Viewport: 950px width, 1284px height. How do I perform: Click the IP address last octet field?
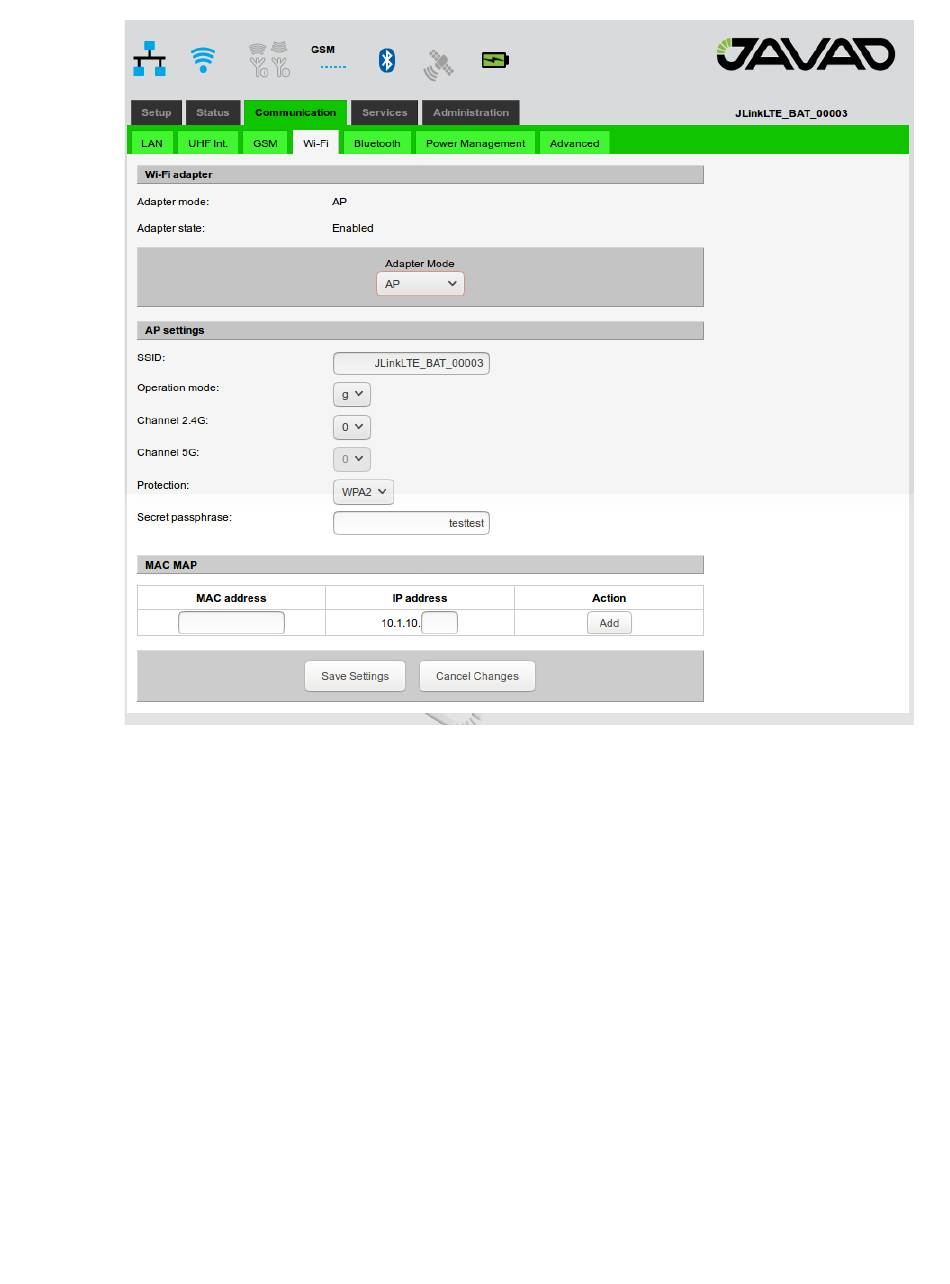(x=440, y=623)
